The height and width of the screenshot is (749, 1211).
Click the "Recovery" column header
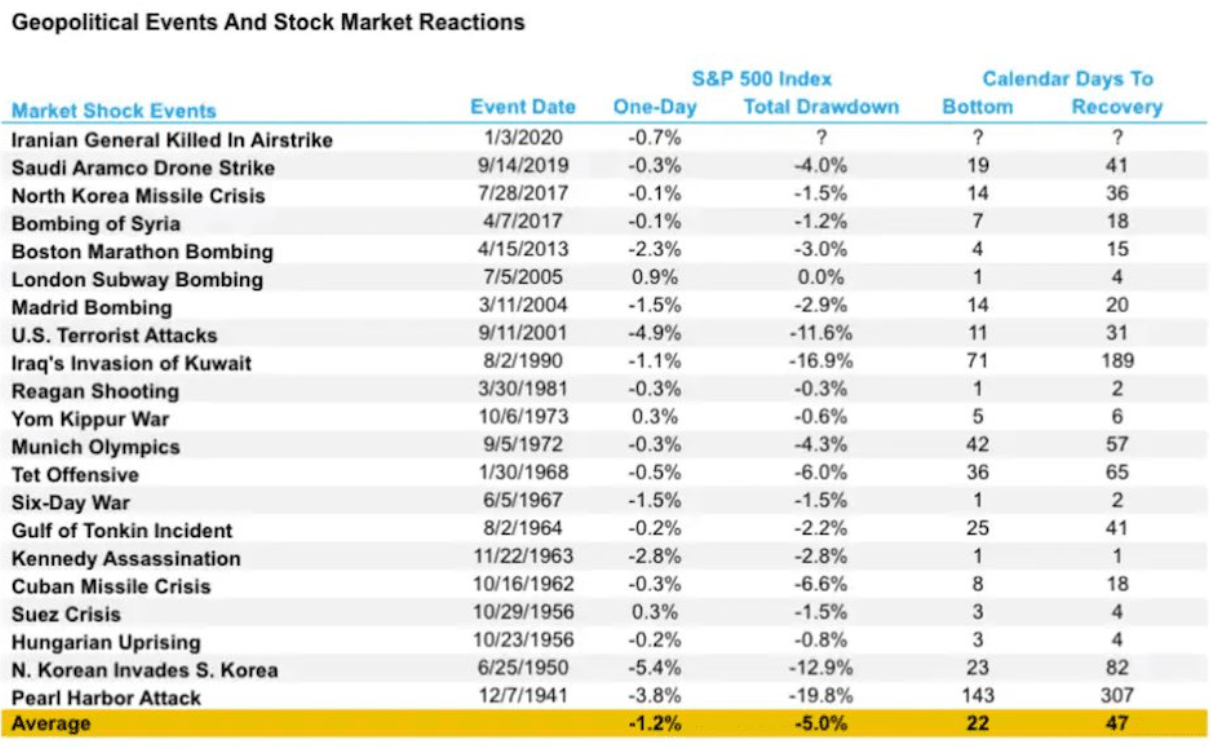click(1117, 107)
